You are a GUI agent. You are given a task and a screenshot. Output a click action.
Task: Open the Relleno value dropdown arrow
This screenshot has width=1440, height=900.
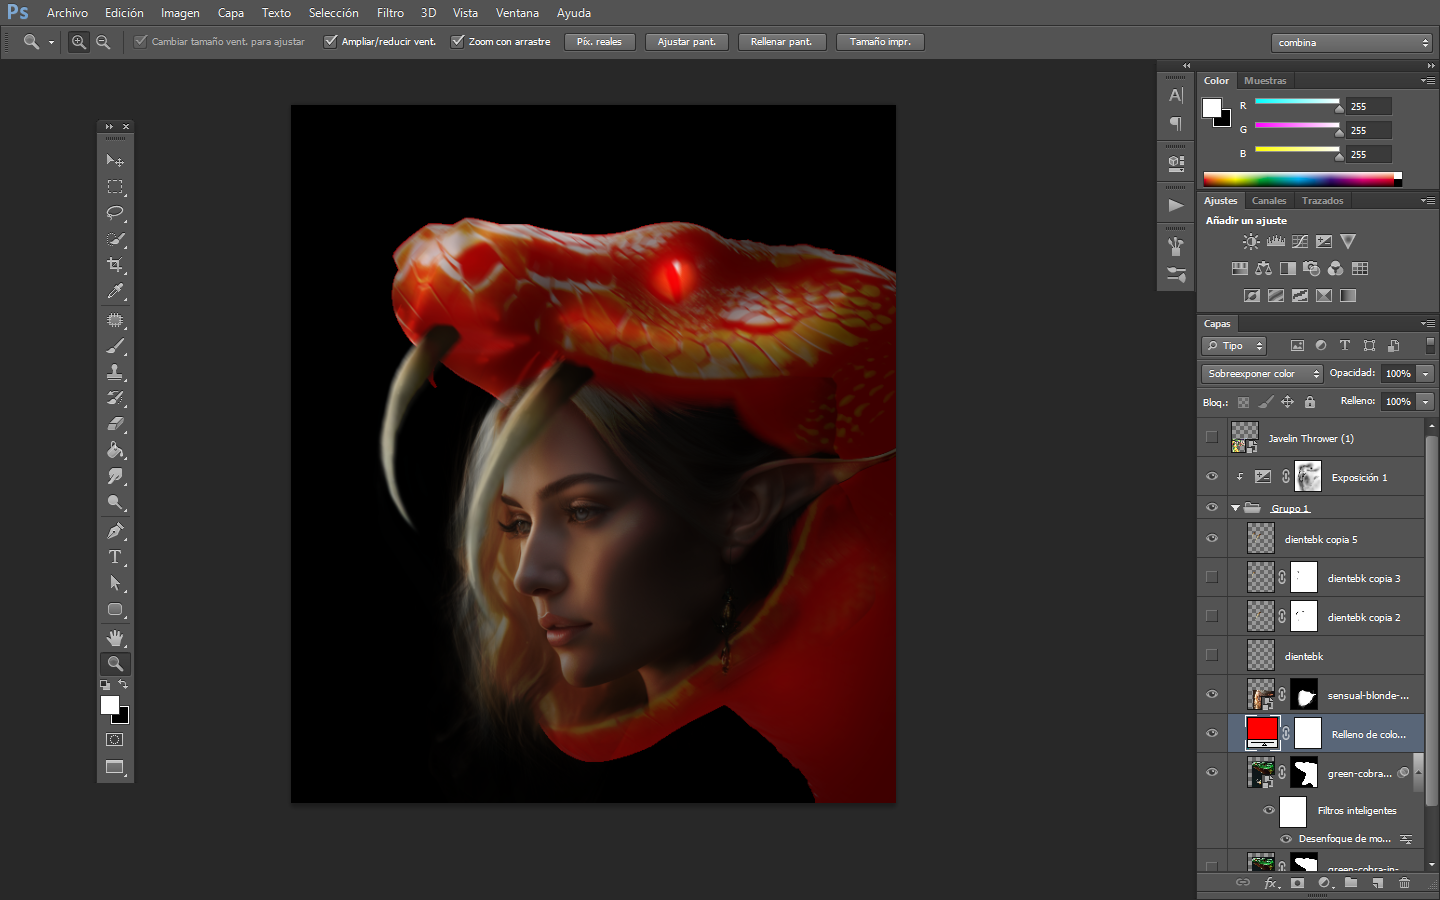click(1426, 402)
